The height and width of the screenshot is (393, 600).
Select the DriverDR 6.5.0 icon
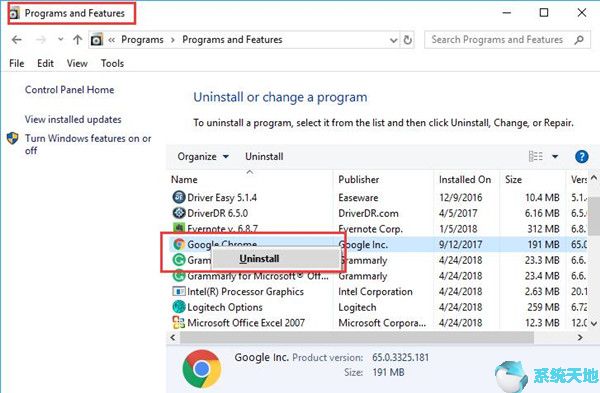click(179, 213)
